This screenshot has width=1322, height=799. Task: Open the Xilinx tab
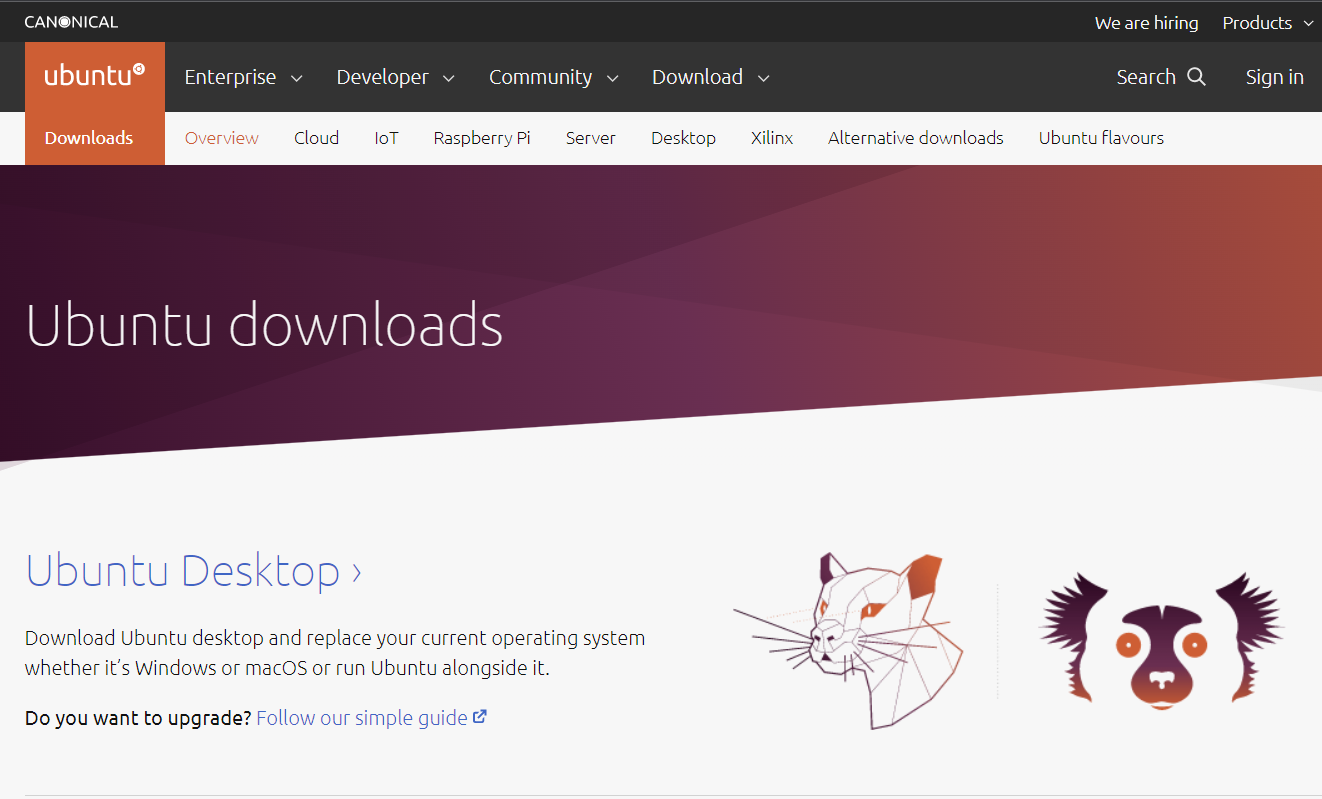click(772, 138)
